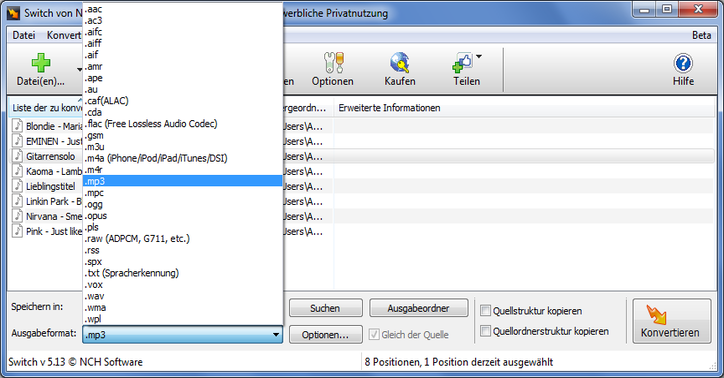This screenshot has width=724, height=378.
Task: Open the Optionen tools icon in toolbar
Action: (333, 63)
